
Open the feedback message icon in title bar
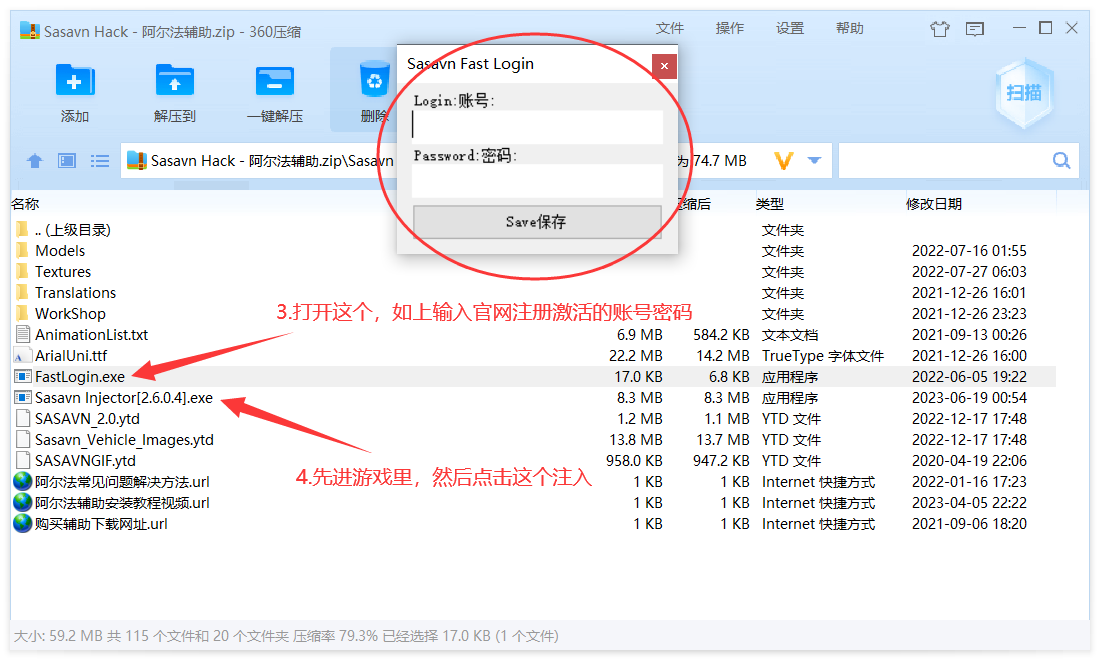(x=974, y=29)
